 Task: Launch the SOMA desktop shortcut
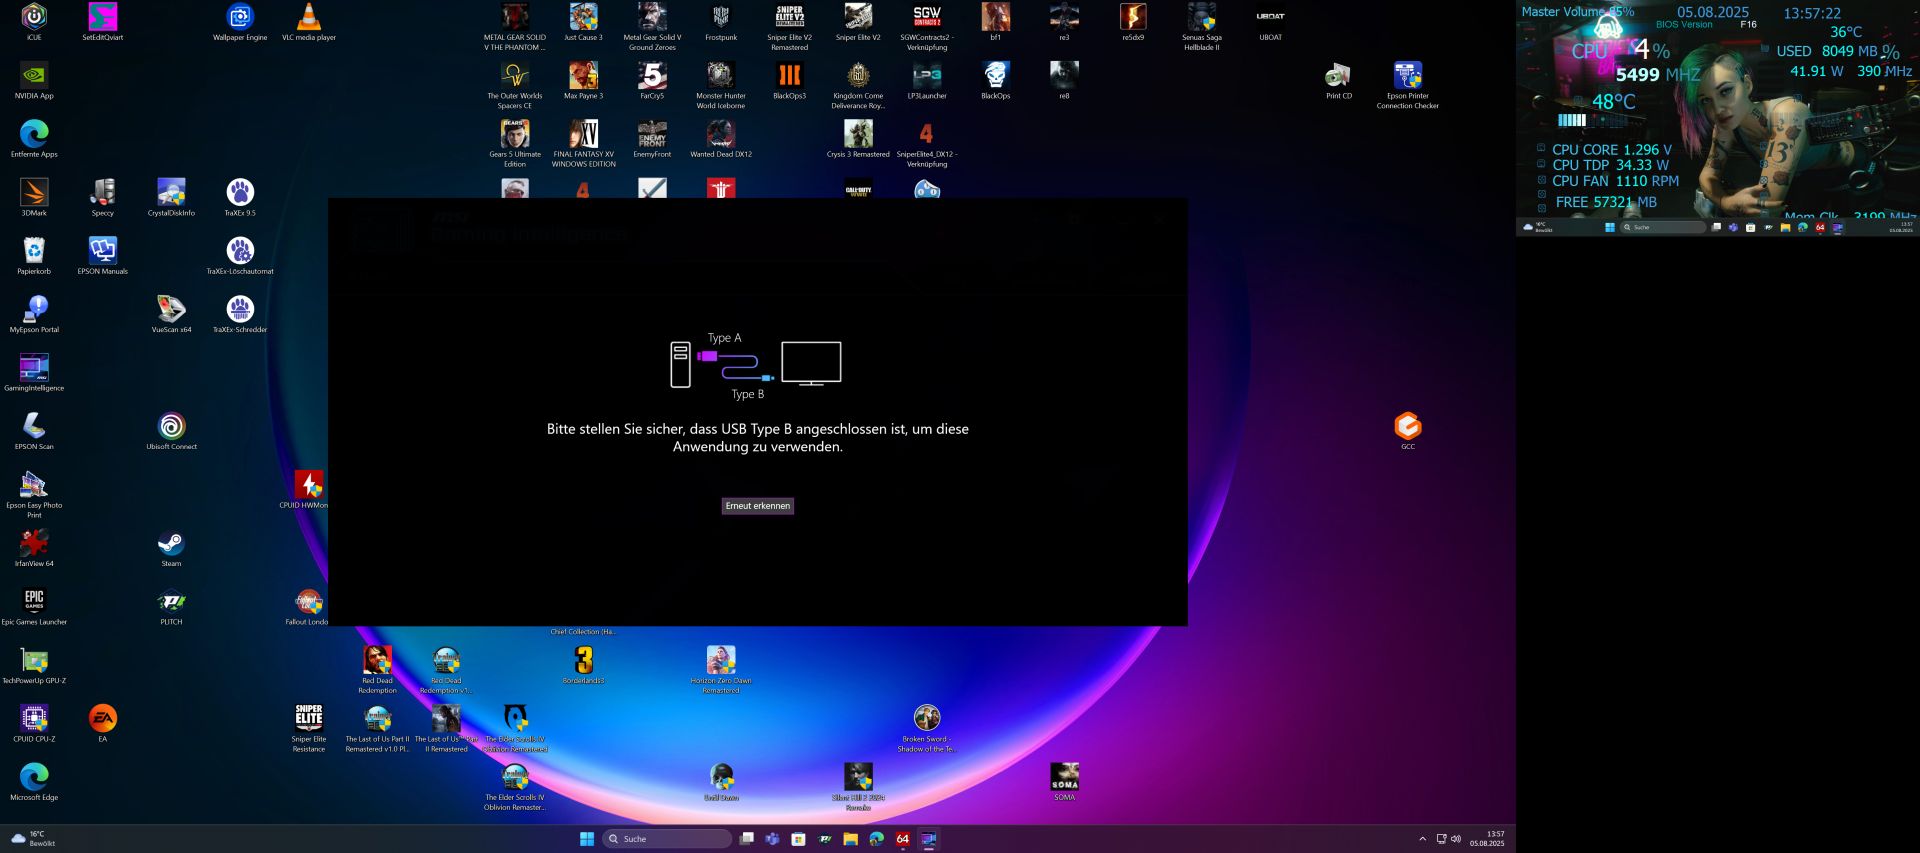(x=1064, y=783)
